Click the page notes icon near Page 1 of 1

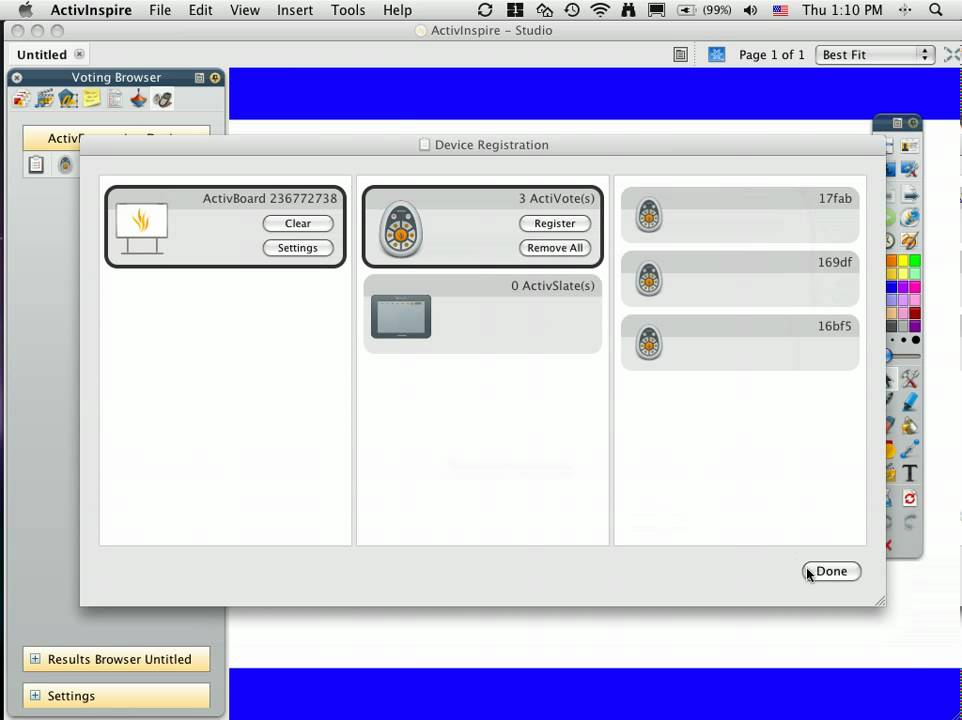pyautogui.click(x=680, y=55)
